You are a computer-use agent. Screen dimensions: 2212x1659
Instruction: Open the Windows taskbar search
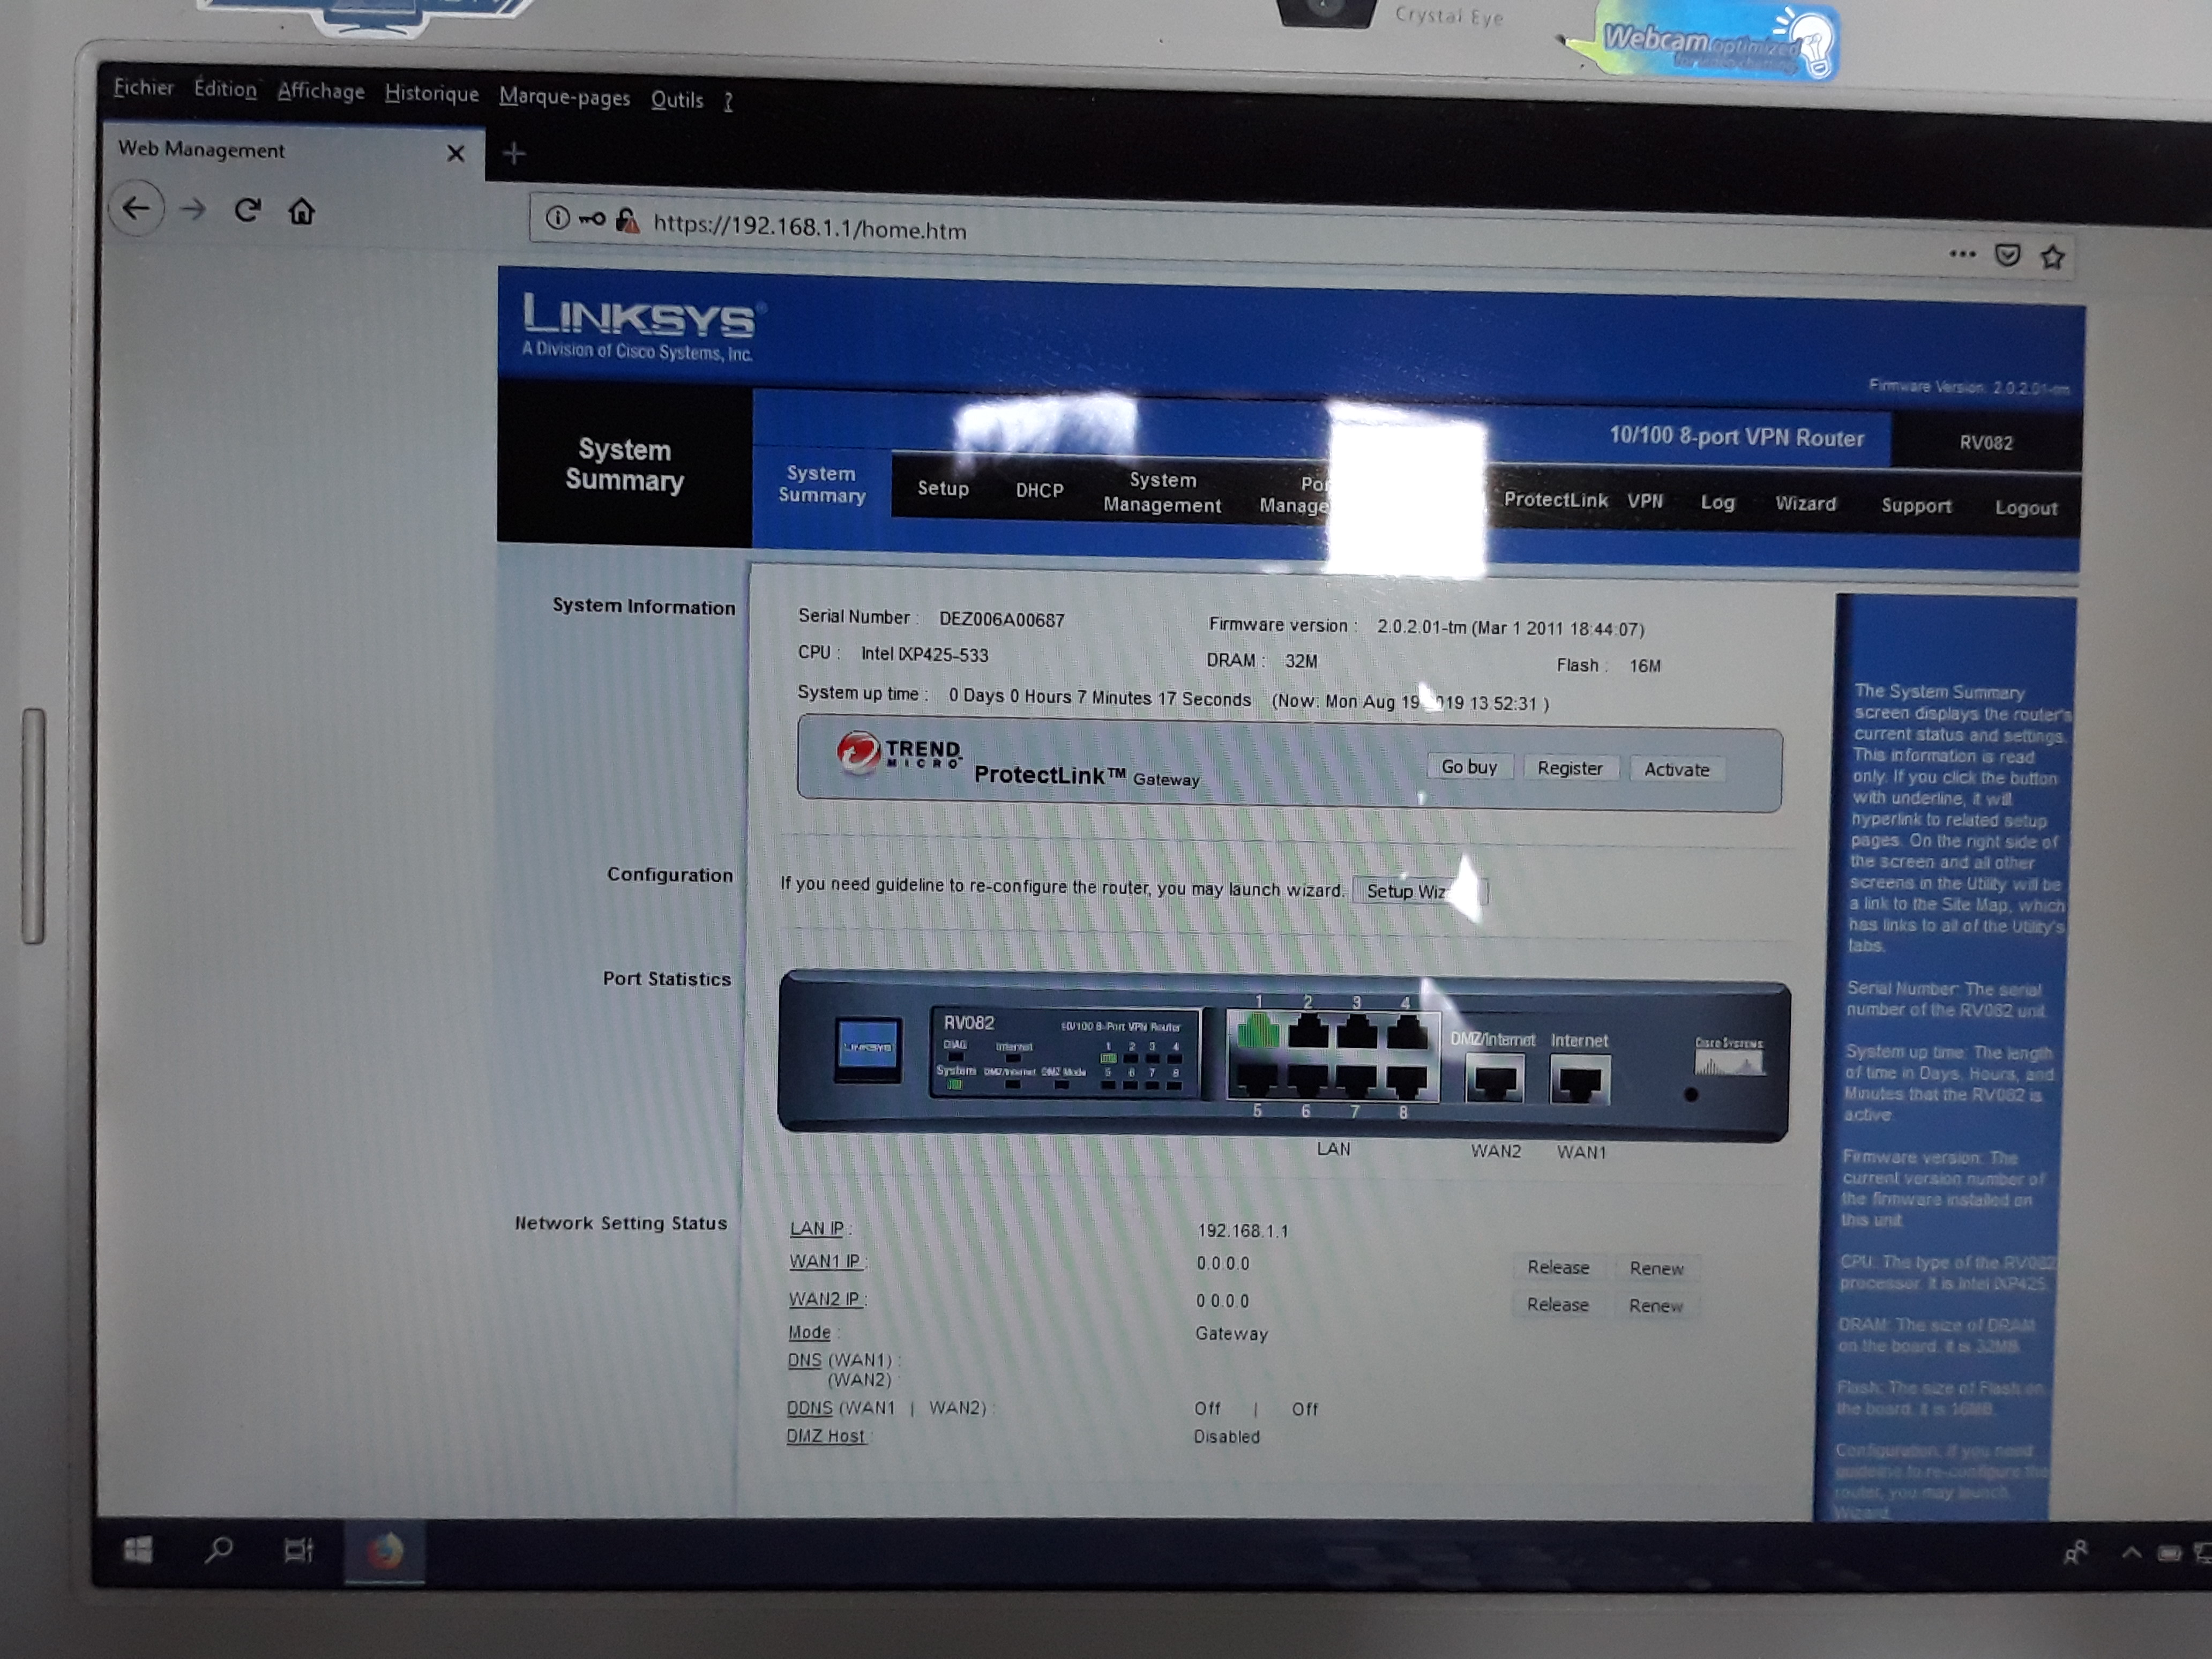coord(219,1550)
